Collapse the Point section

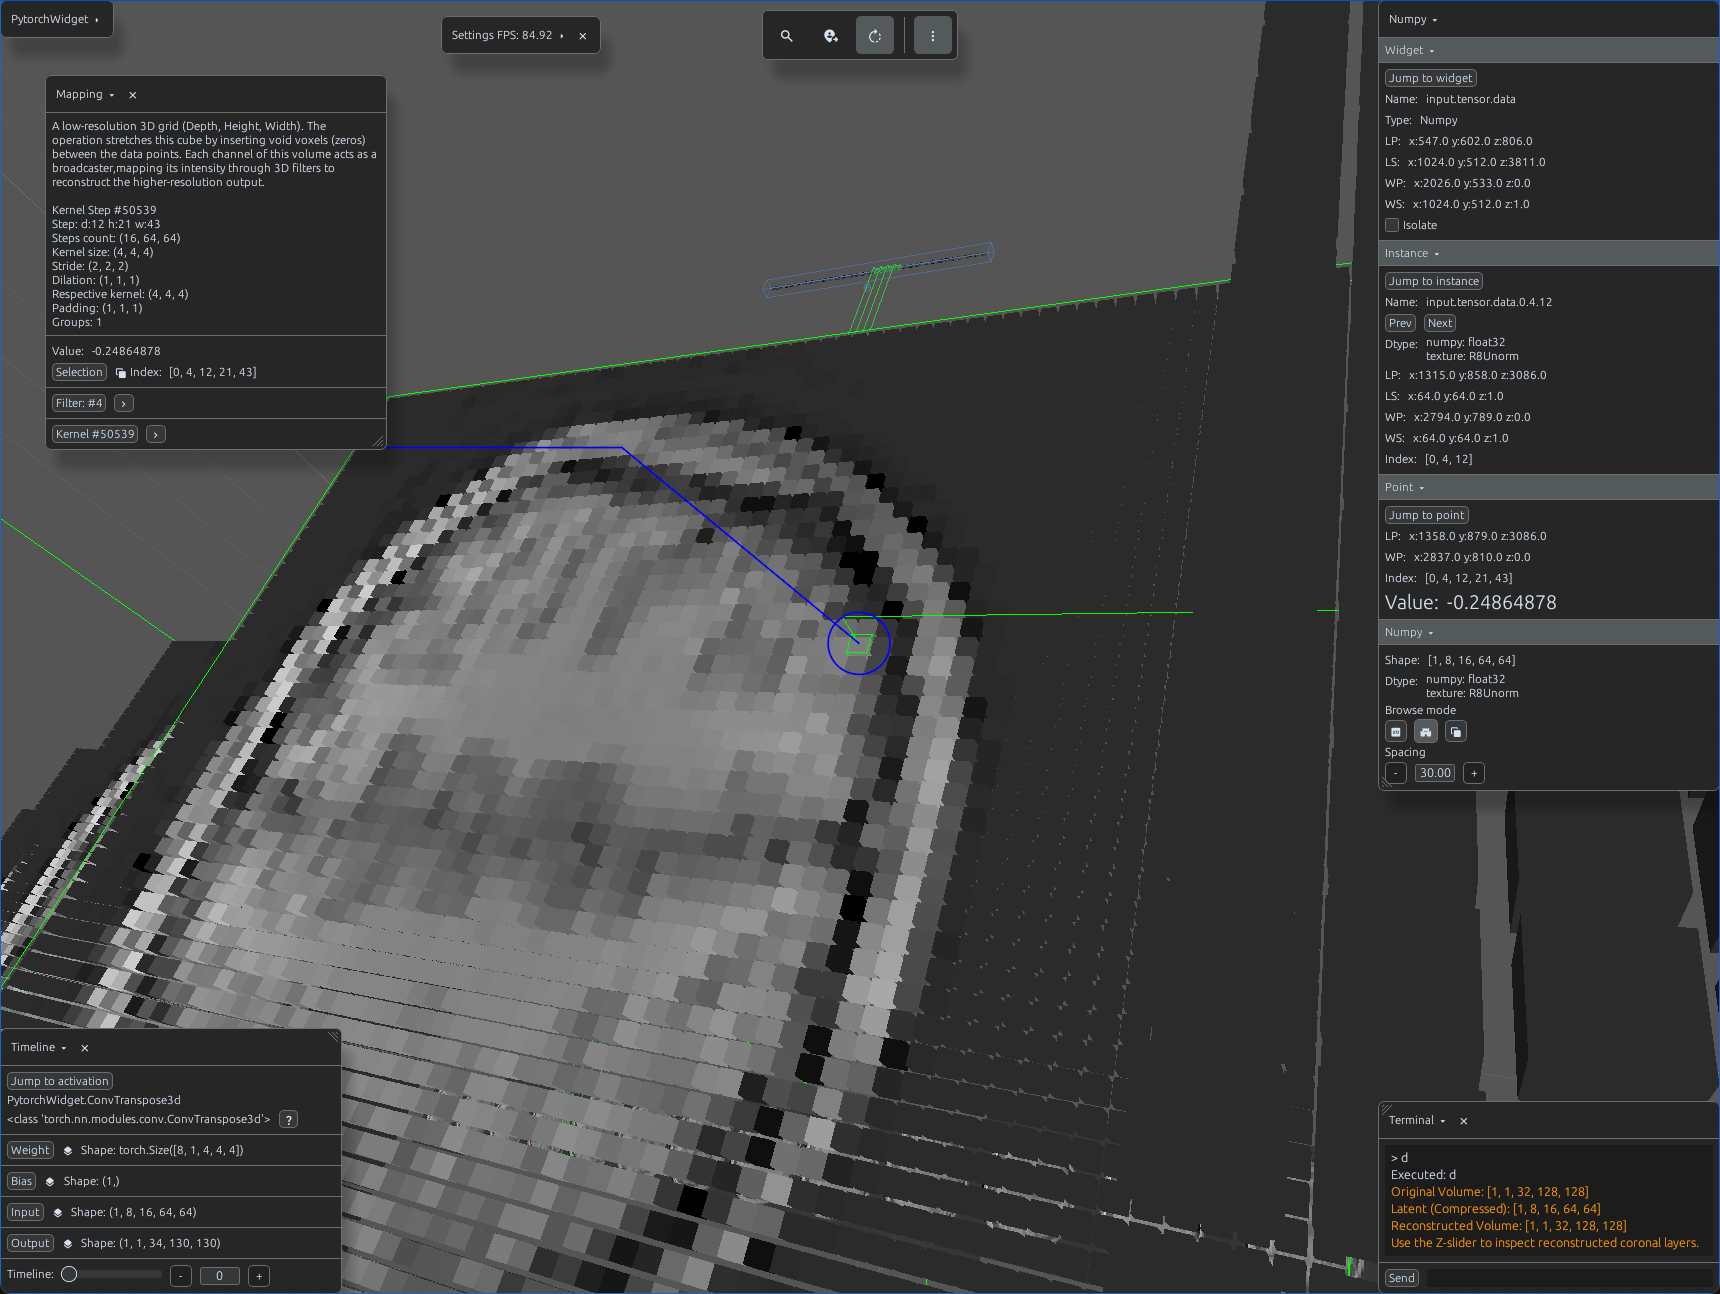(x=1422, y=488)
